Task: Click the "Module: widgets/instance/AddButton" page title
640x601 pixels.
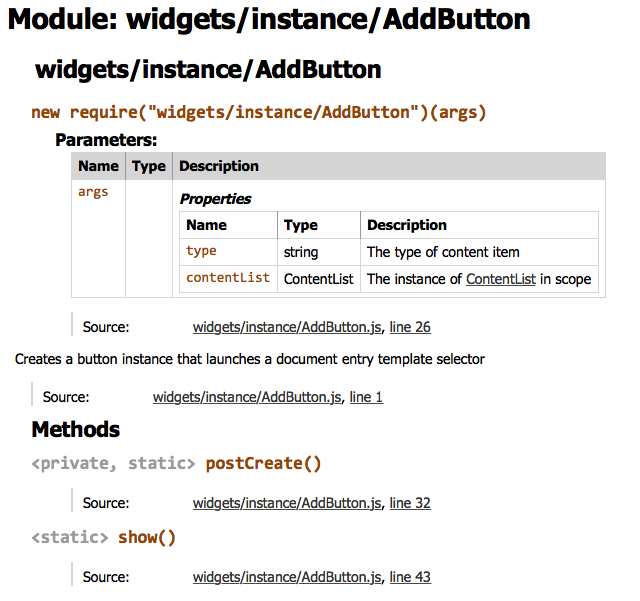Action: (x=269, y=19)
